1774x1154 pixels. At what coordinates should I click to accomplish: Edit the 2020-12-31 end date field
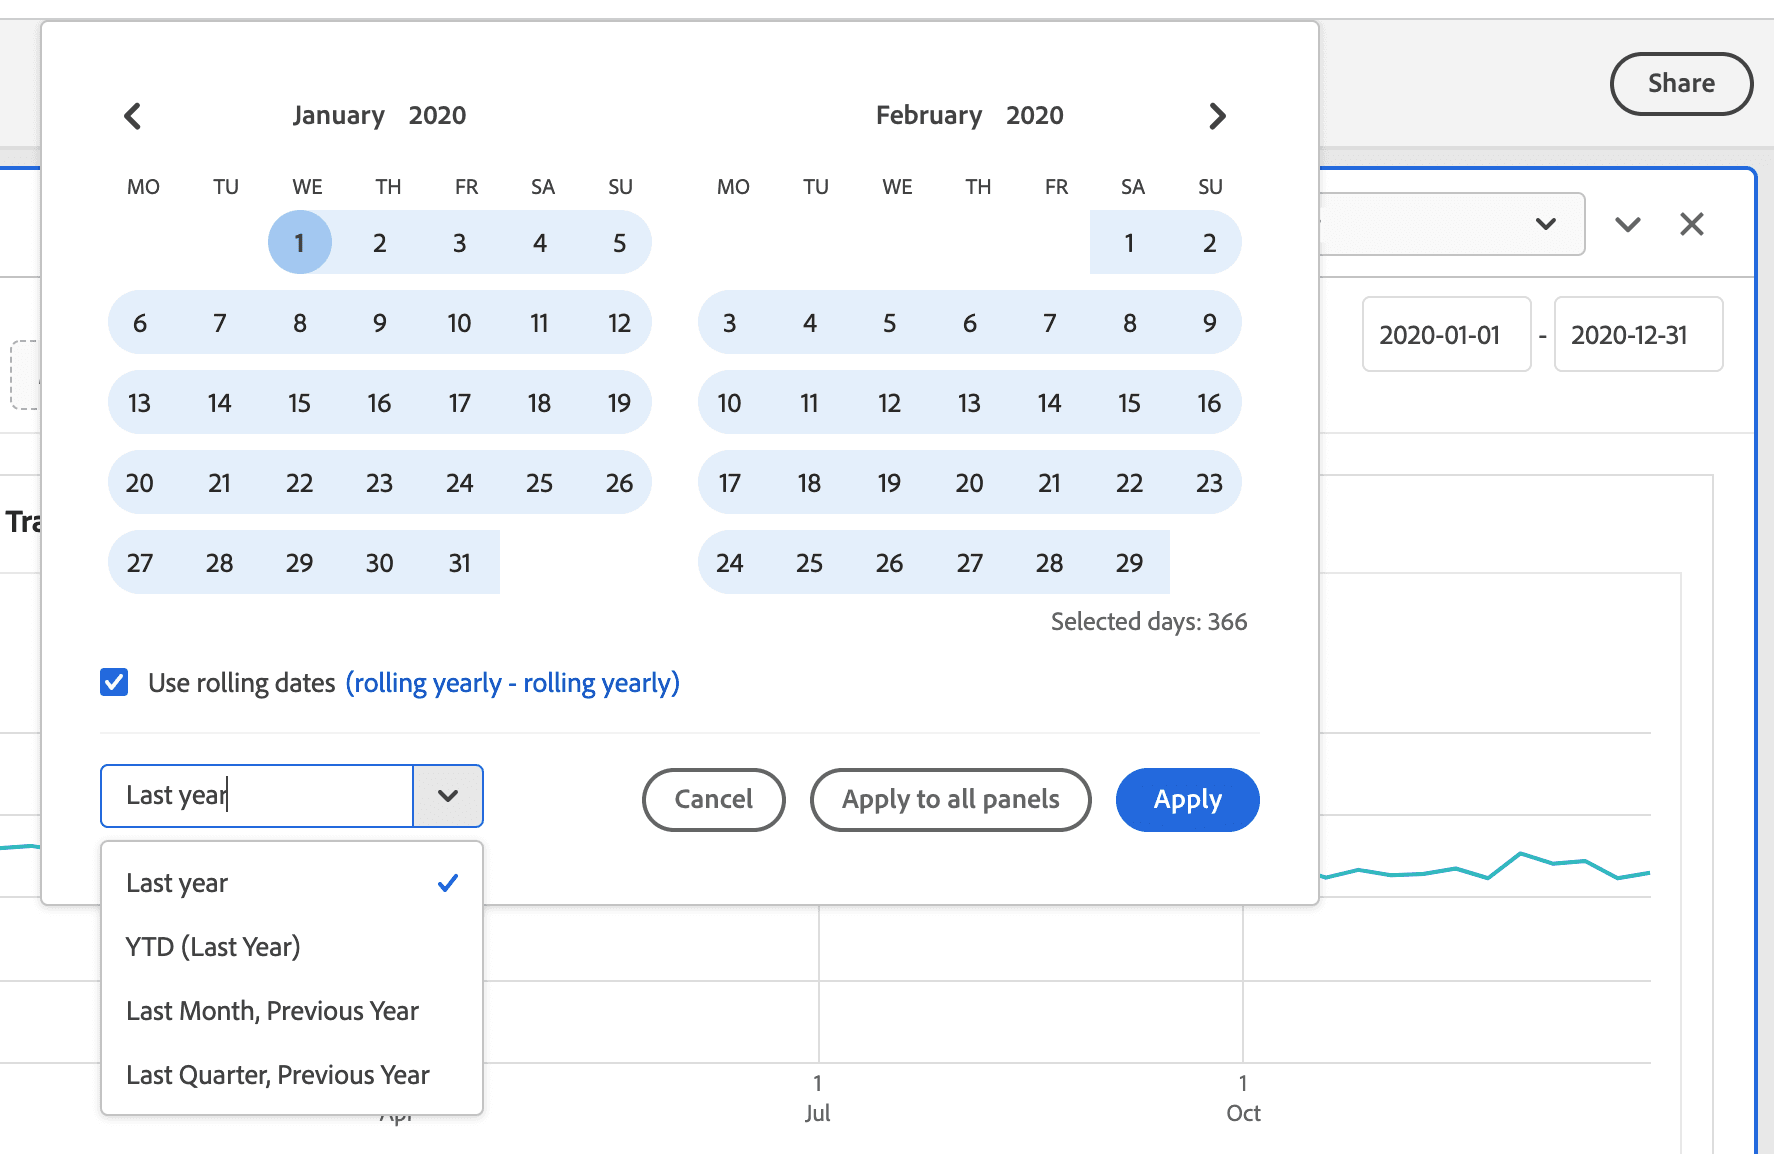click(x=1638, y=335)
